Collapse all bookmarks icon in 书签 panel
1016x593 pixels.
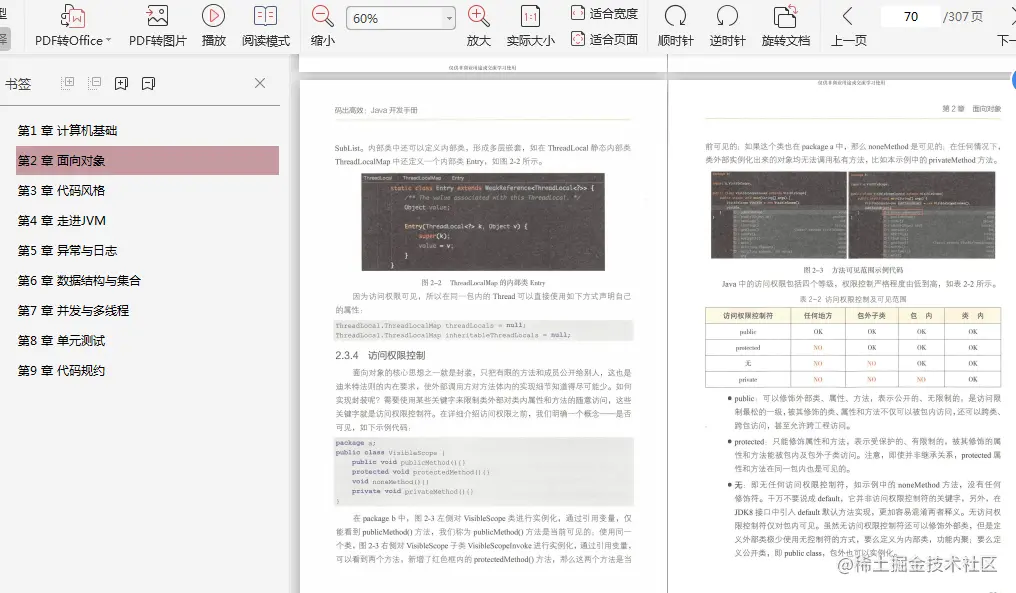95,83
